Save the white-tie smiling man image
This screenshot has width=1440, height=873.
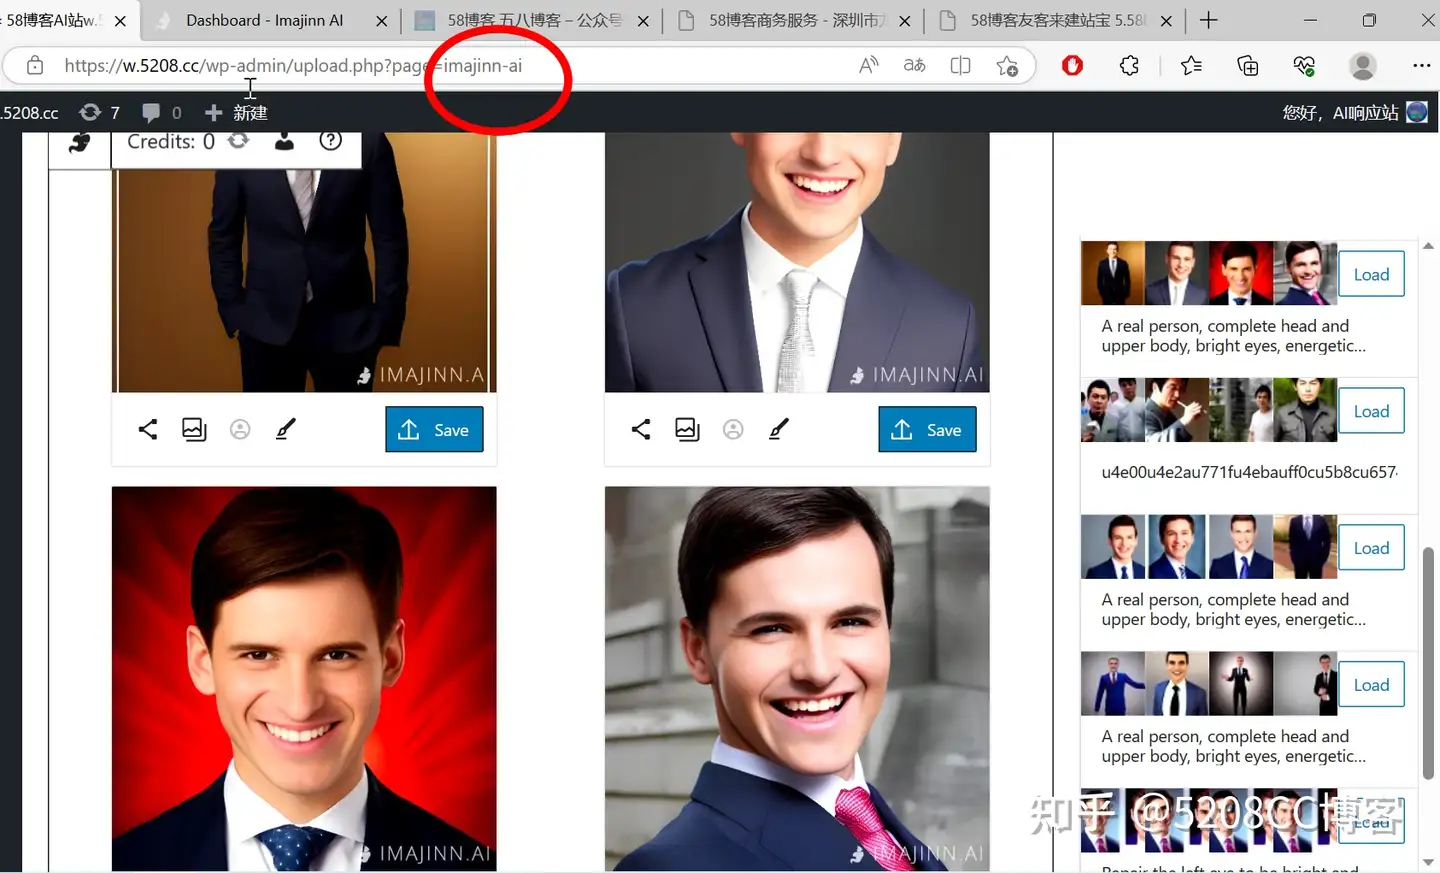coord(927,429)
